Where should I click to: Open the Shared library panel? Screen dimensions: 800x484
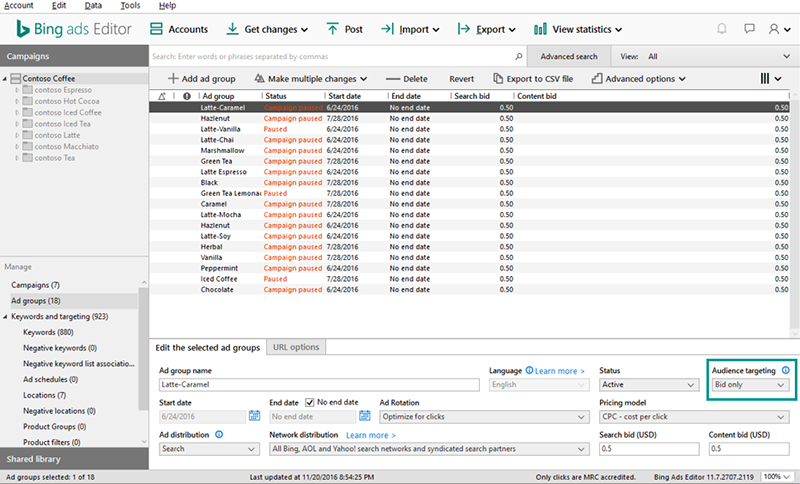74,458
